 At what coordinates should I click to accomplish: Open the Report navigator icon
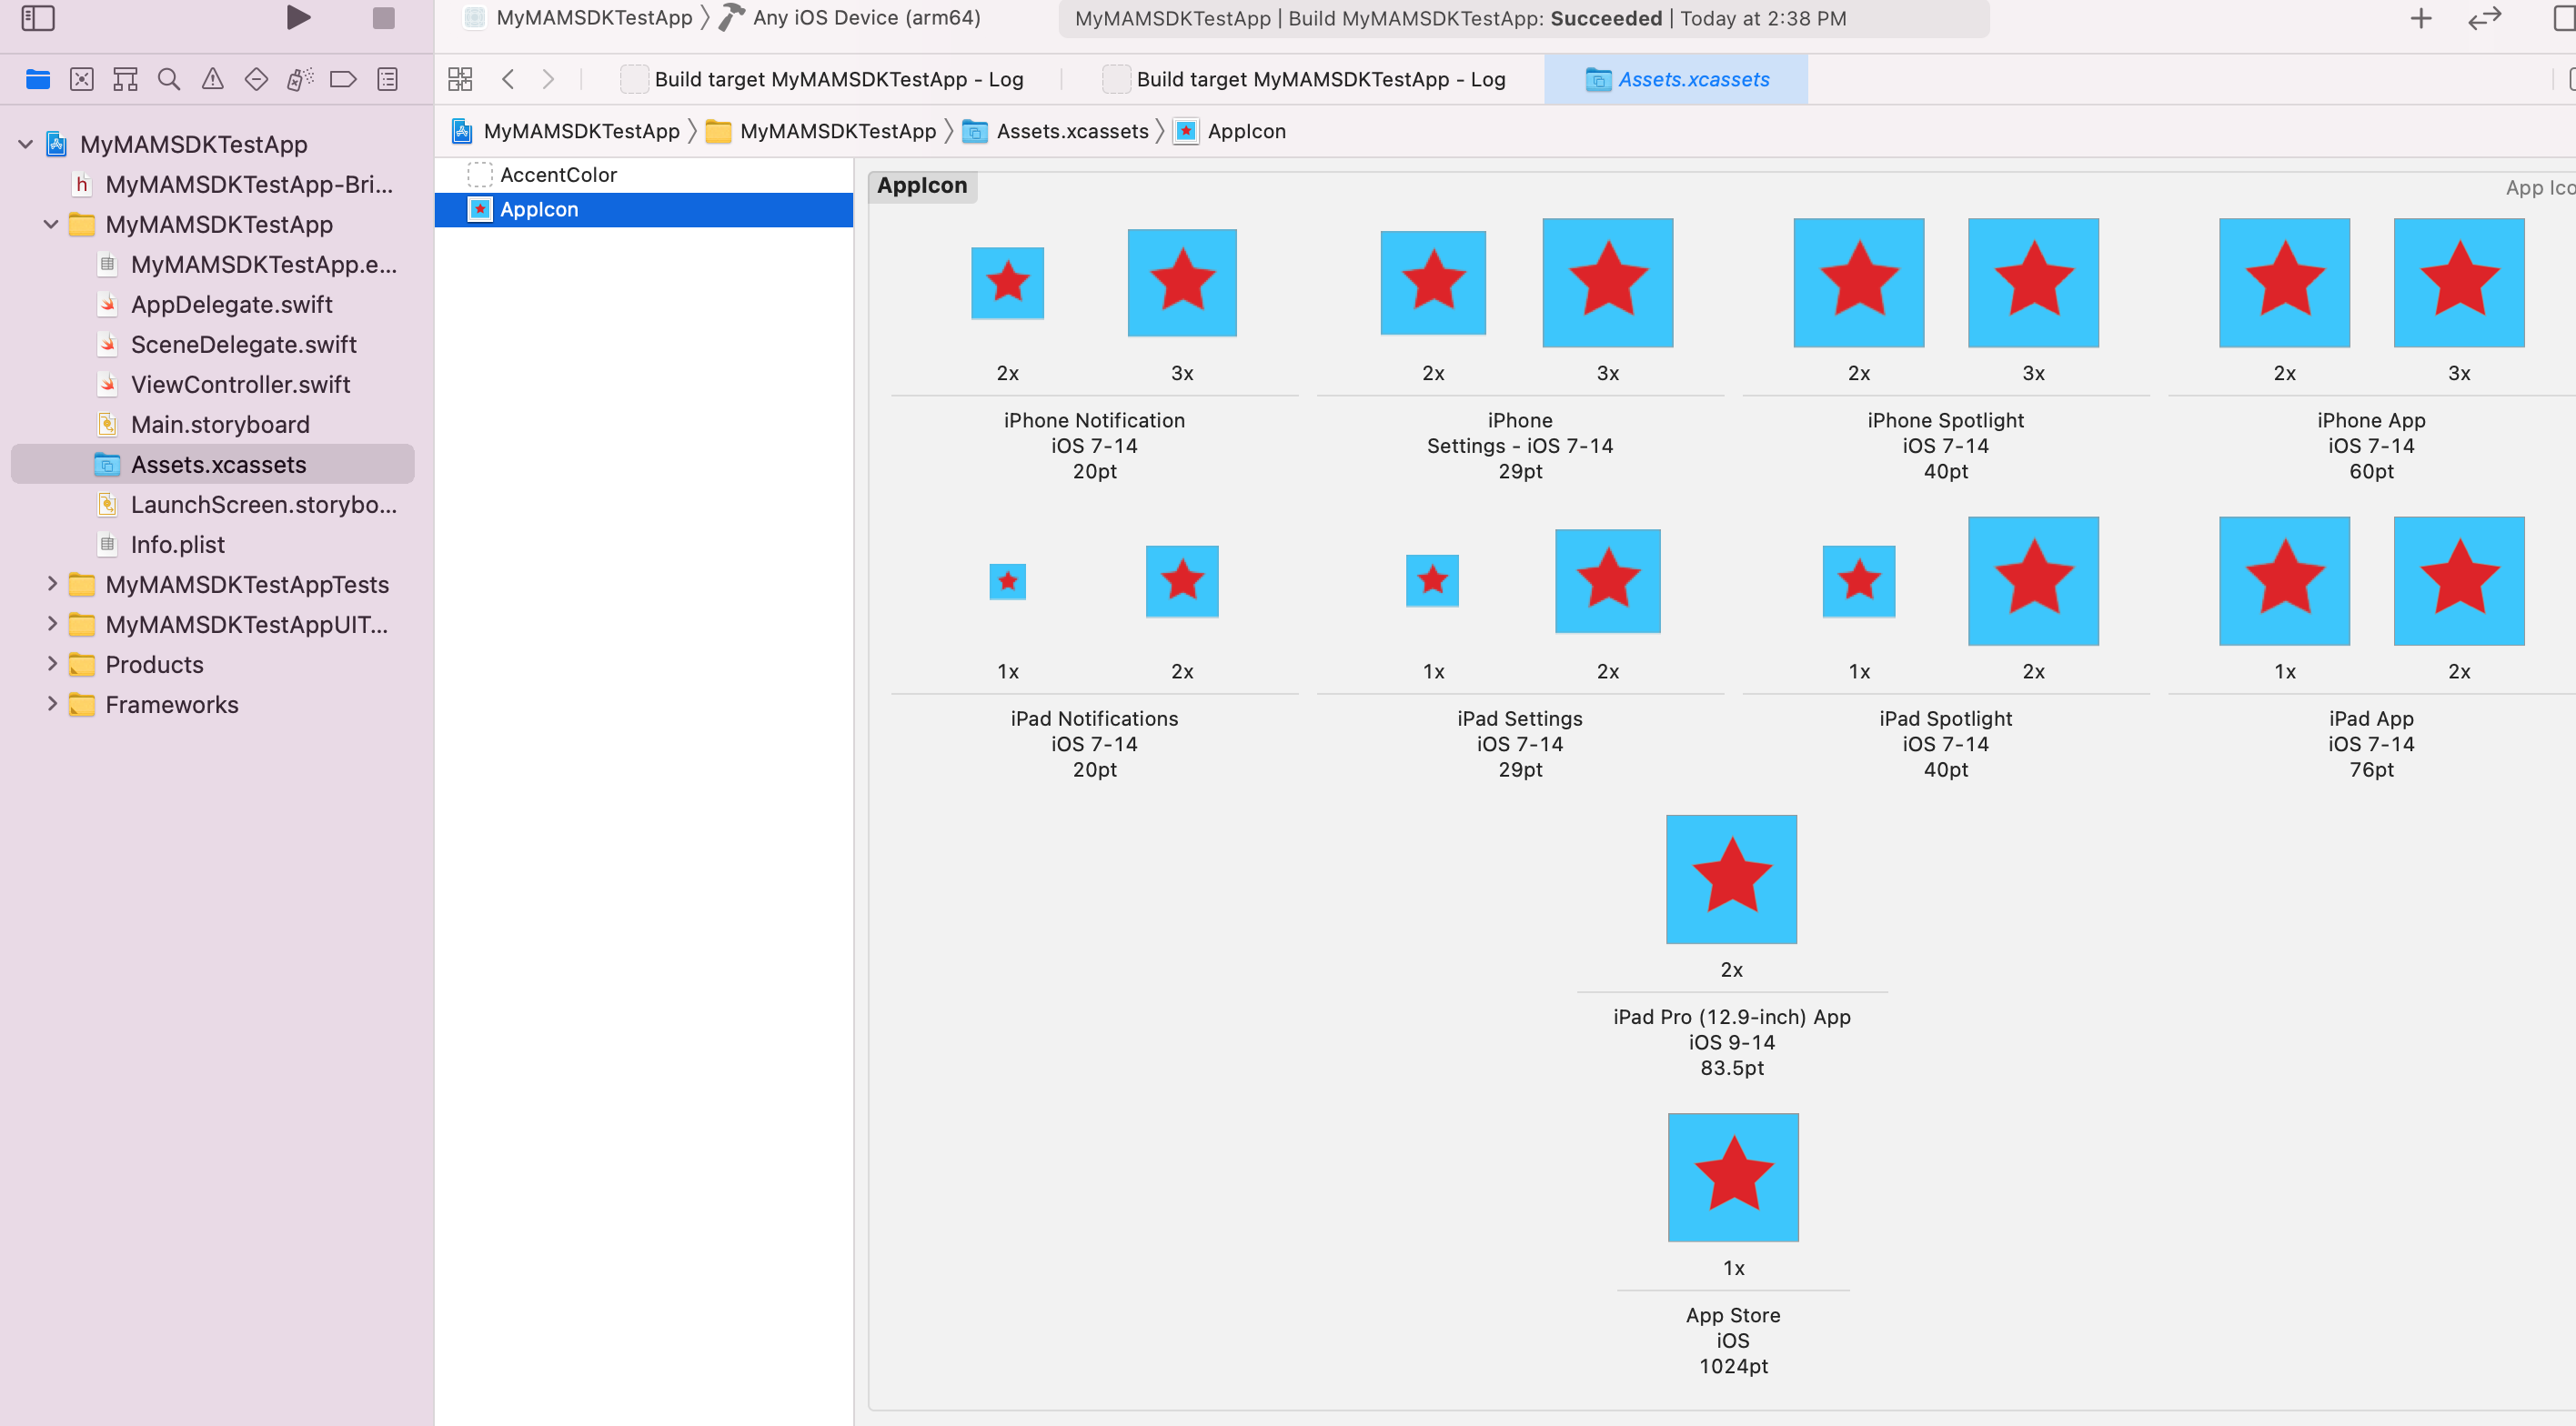[388, 79]
